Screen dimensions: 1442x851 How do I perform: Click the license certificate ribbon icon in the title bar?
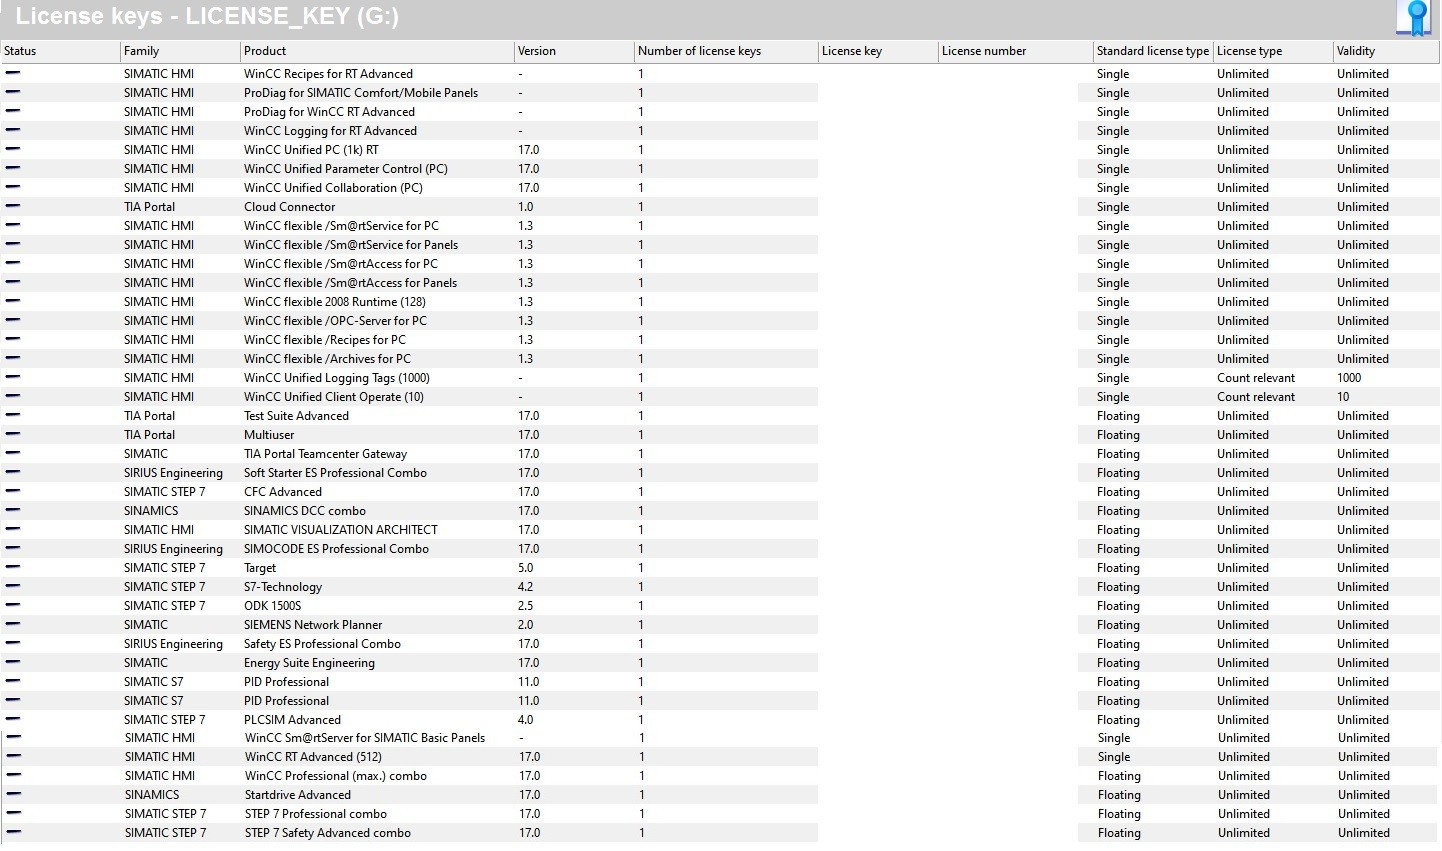pos(1416,18)
